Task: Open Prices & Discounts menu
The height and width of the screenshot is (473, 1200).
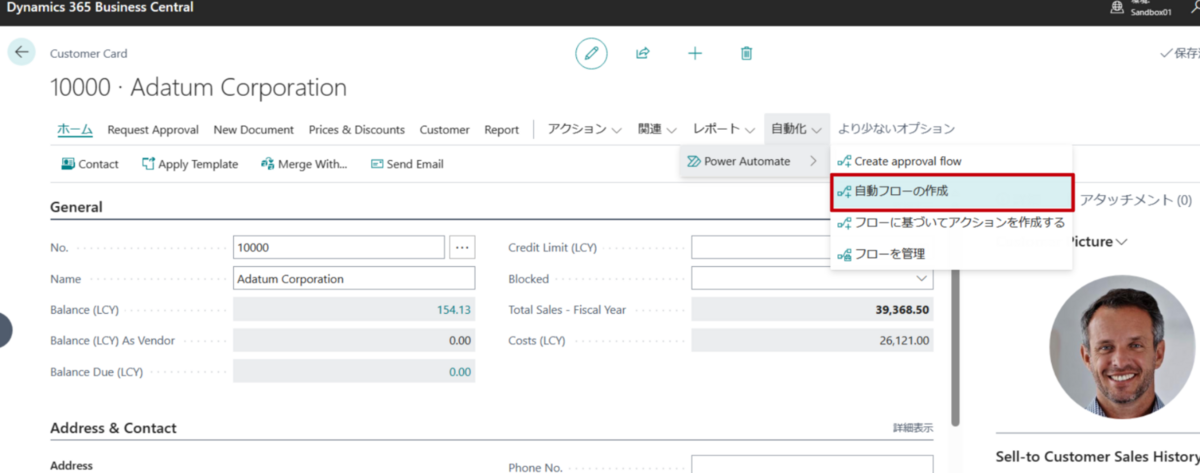Action: [x=356, y=129]
